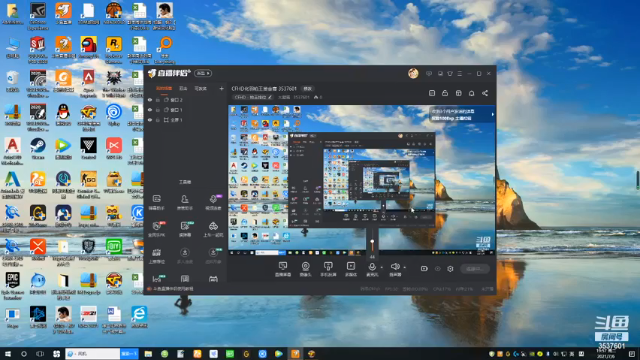Open stream settings with the gear icon

(x=450, y=269)
